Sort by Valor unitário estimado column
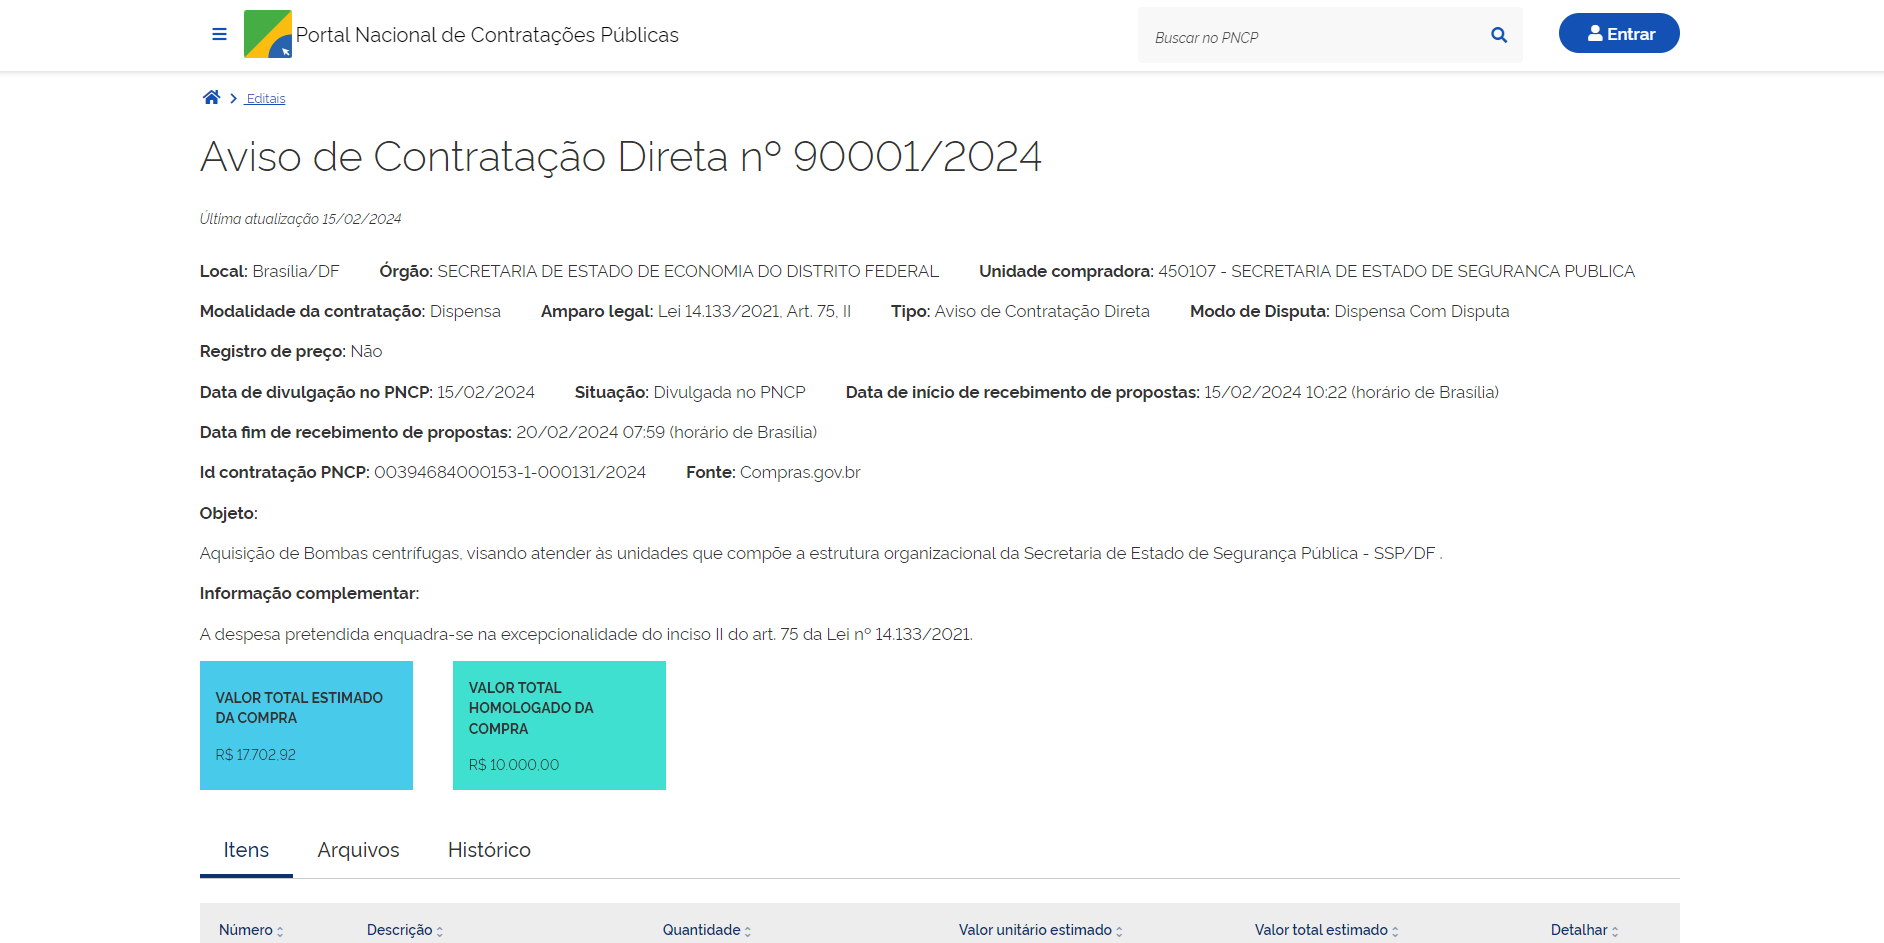Image resolution: width=1884 pixels, height=943 pixels. [1040, 930]
